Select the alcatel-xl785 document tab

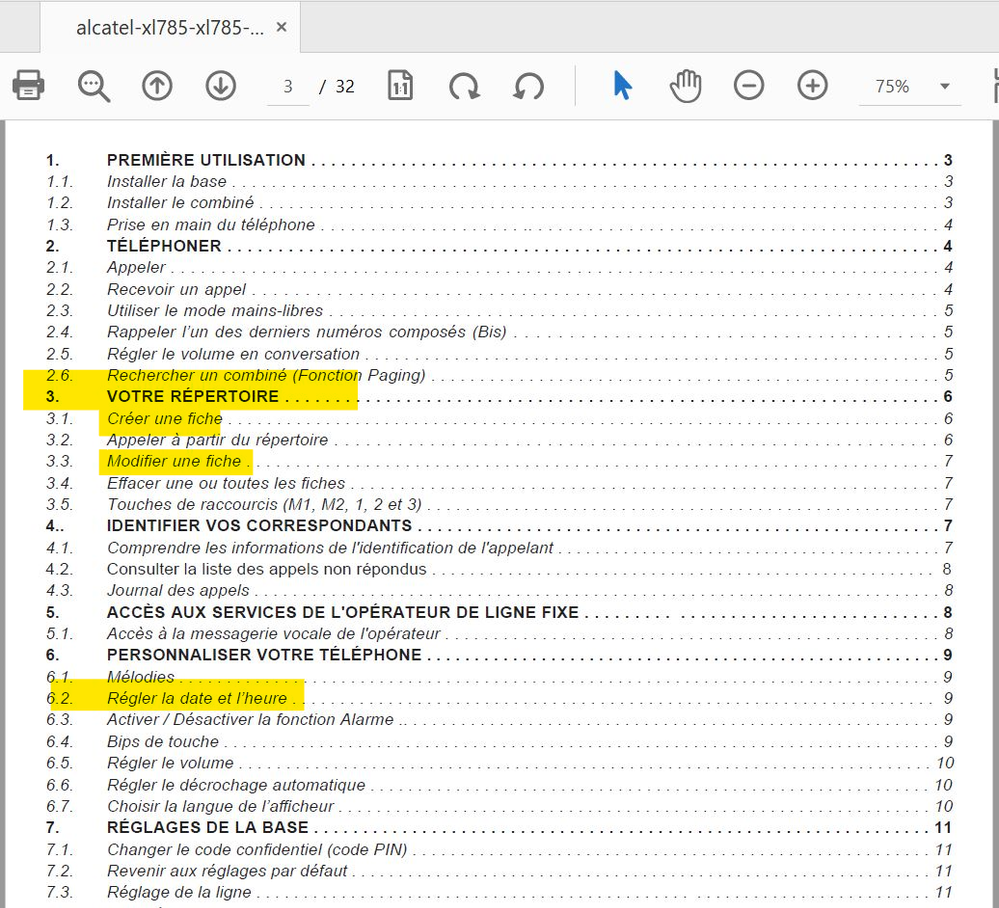pyautogui.click(x=168, y=28)
